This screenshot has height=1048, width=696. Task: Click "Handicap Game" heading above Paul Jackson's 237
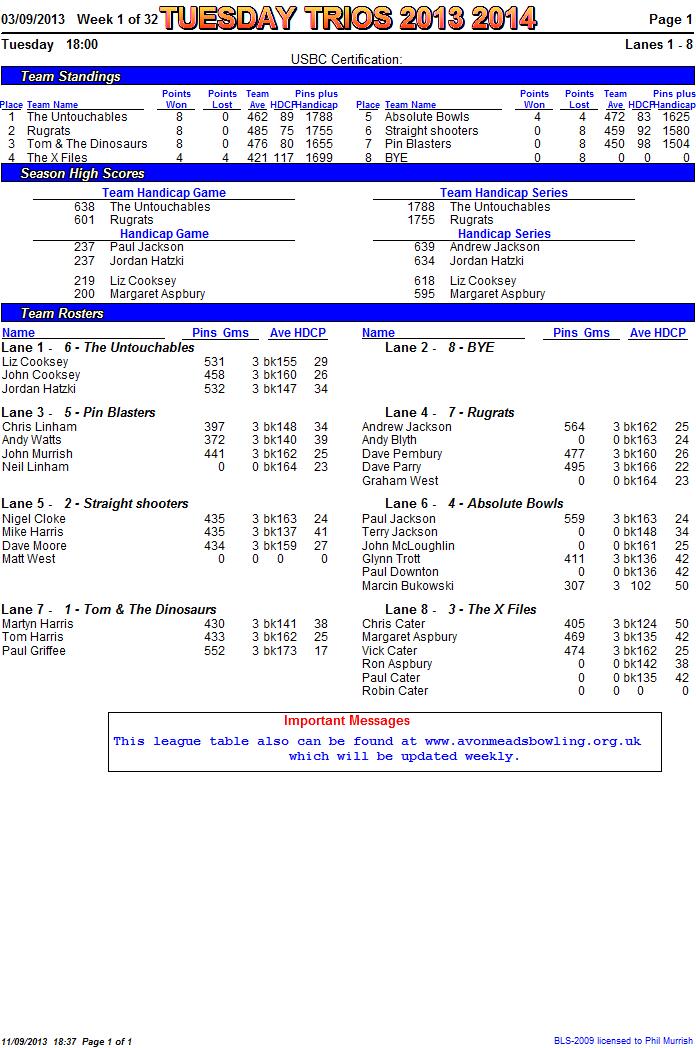tap(164, 234)
